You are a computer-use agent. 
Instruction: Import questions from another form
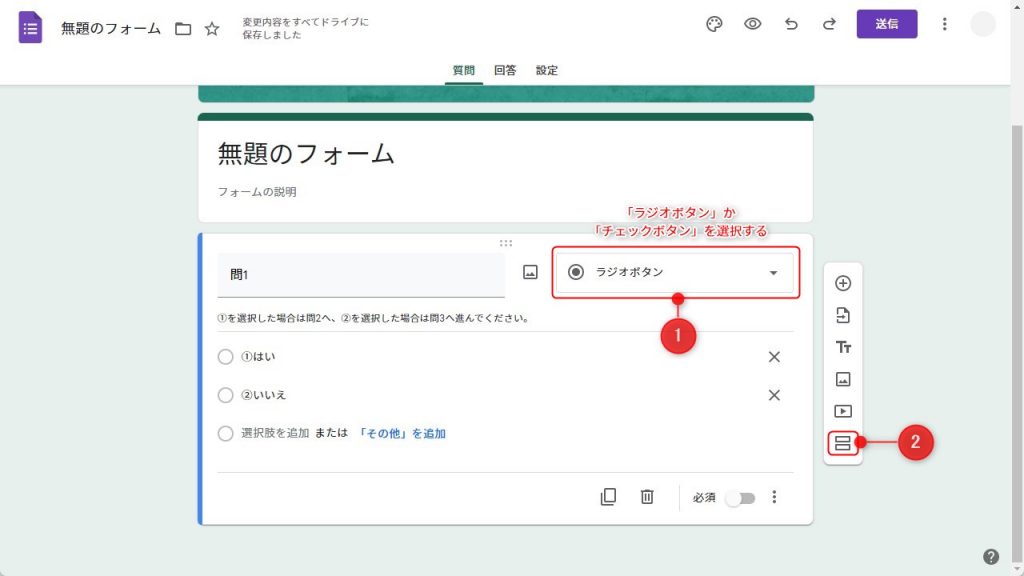click(x=843, y=315)
